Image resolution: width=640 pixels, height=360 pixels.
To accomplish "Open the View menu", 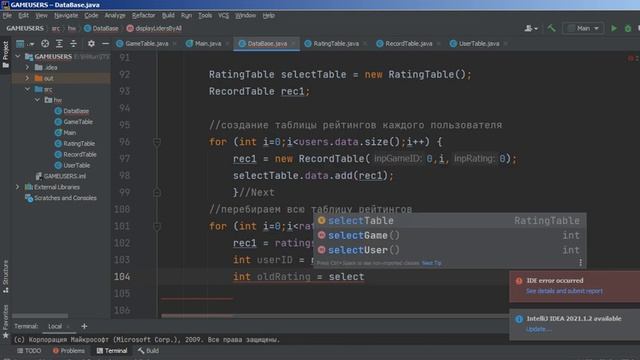I will click(x=41, y=16).
